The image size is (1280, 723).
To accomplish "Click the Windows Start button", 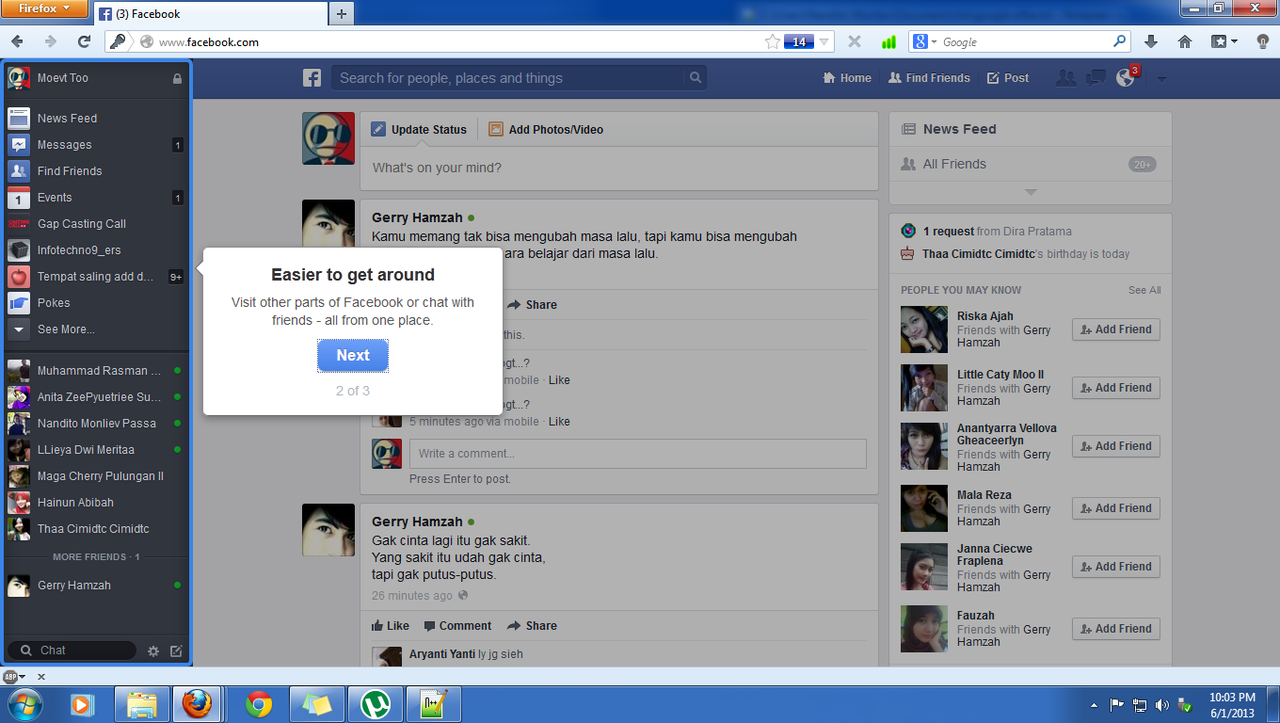I will tap(24, 704).
